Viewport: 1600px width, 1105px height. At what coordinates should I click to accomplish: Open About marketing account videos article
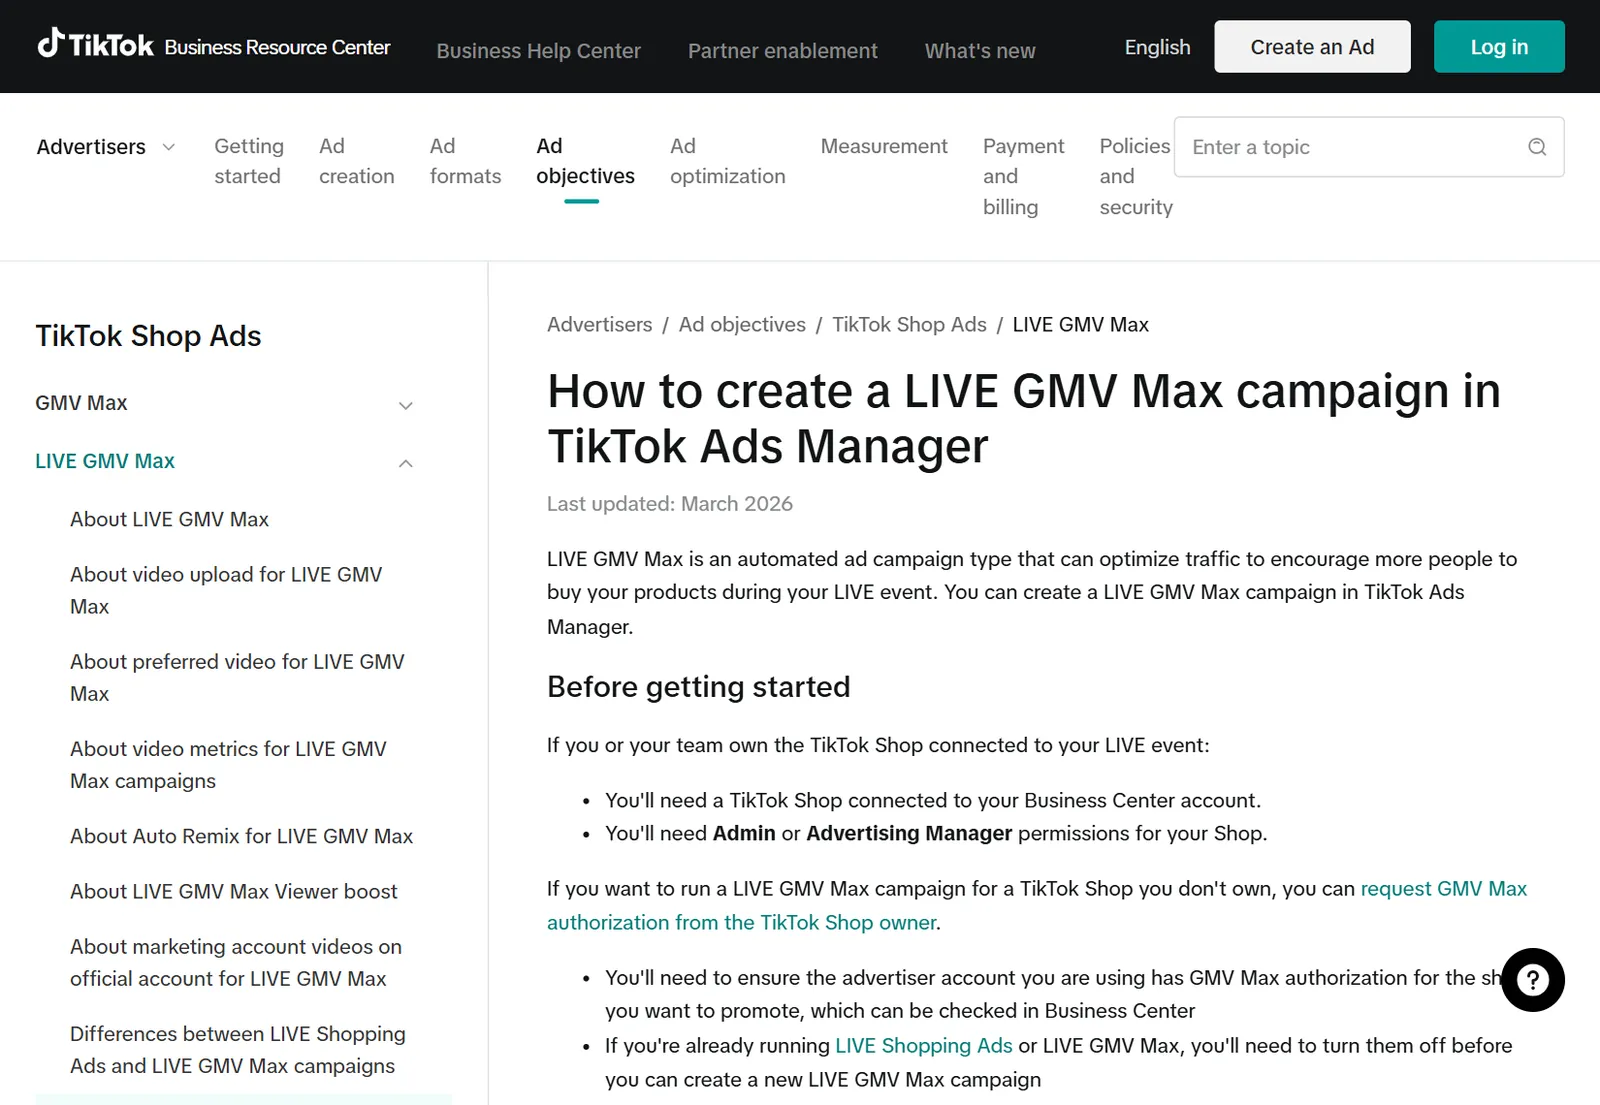(236, 962)
